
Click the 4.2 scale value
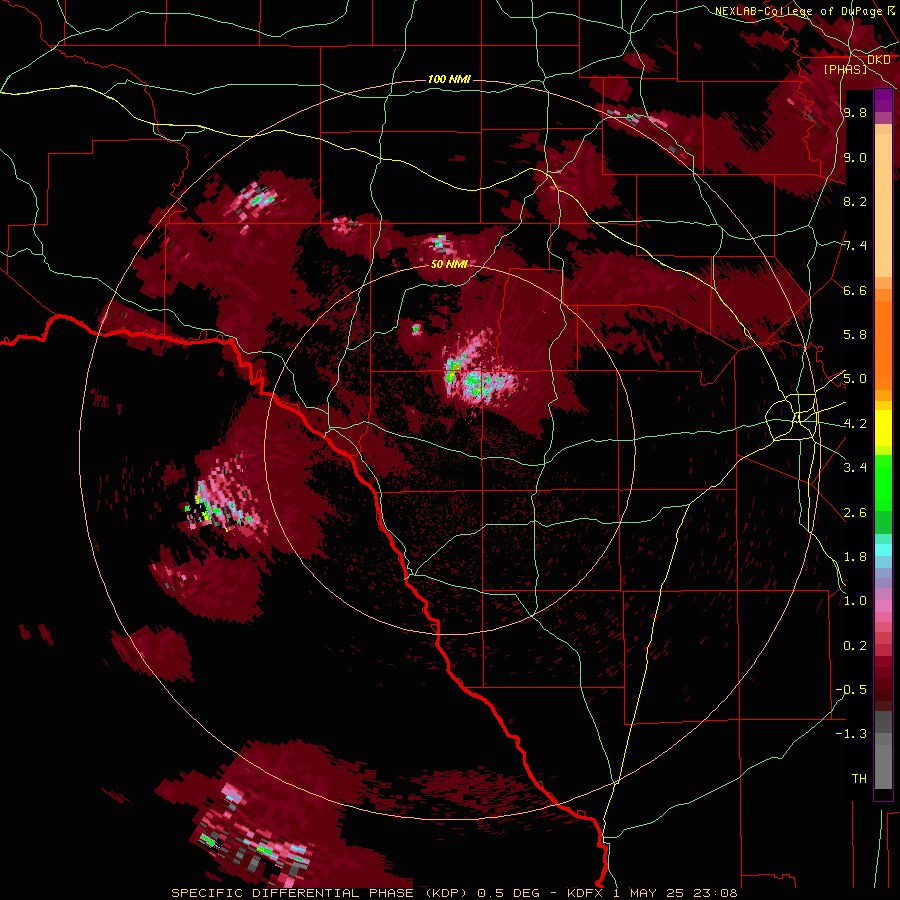tap(855, 424)
